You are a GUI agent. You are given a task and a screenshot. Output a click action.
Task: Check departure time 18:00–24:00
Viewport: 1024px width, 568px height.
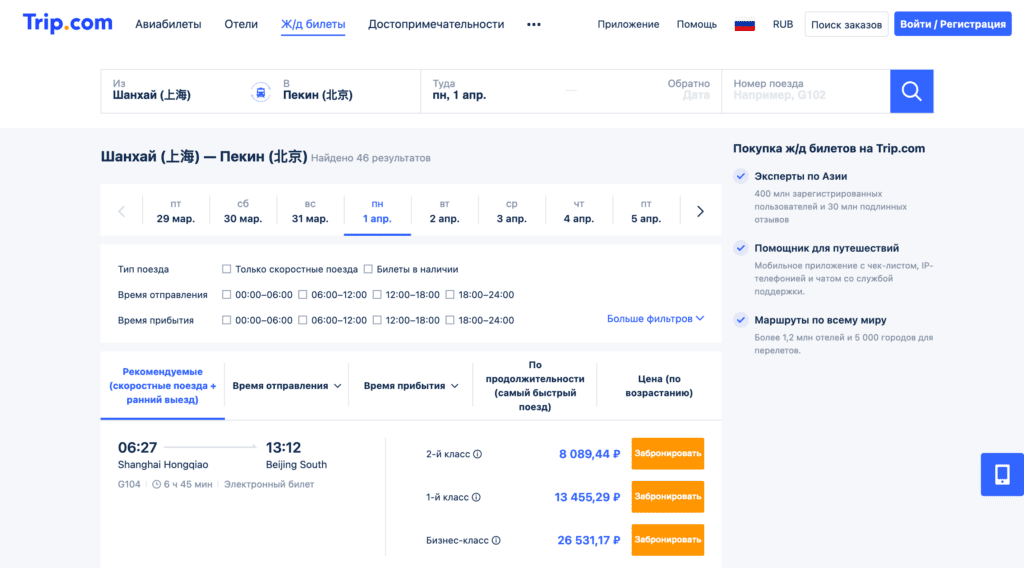(450, 294)
